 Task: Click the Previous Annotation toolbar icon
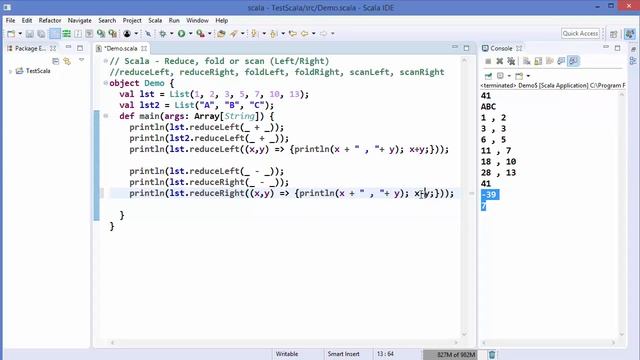tap(273, 33)
